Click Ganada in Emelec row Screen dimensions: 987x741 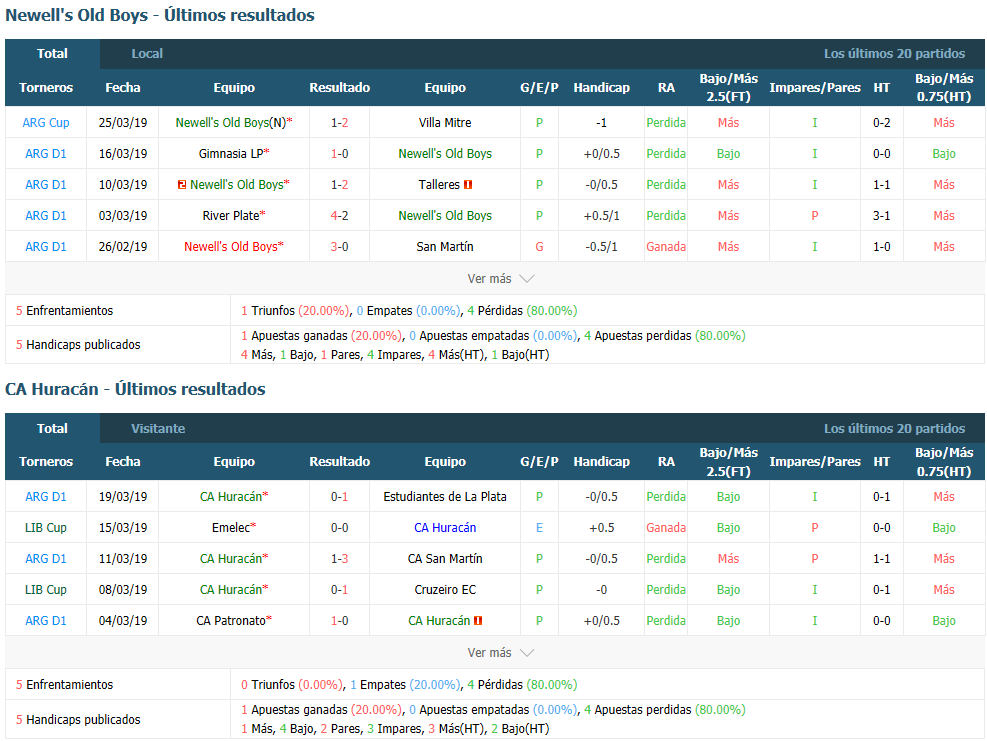(x=666, y=528)
